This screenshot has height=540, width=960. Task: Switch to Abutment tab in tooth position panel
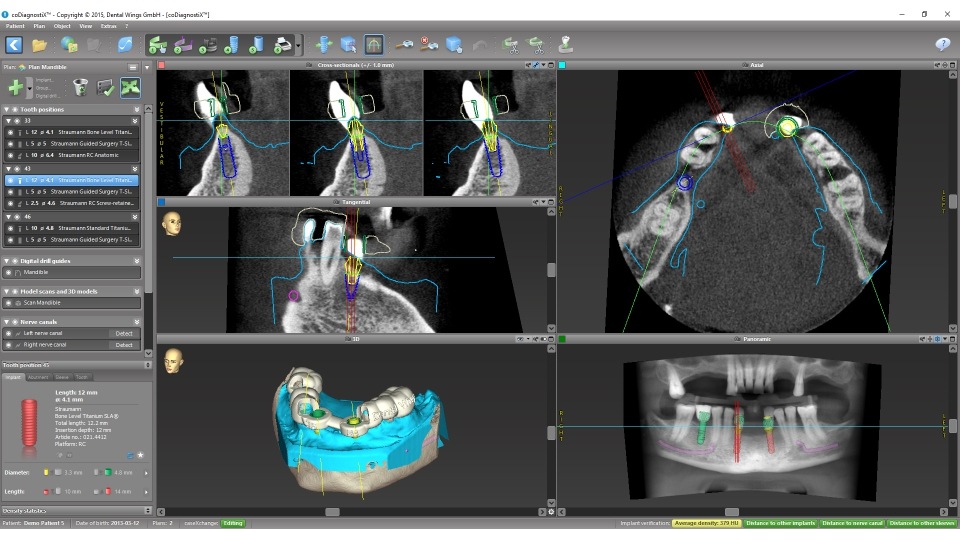coord(38,377)
